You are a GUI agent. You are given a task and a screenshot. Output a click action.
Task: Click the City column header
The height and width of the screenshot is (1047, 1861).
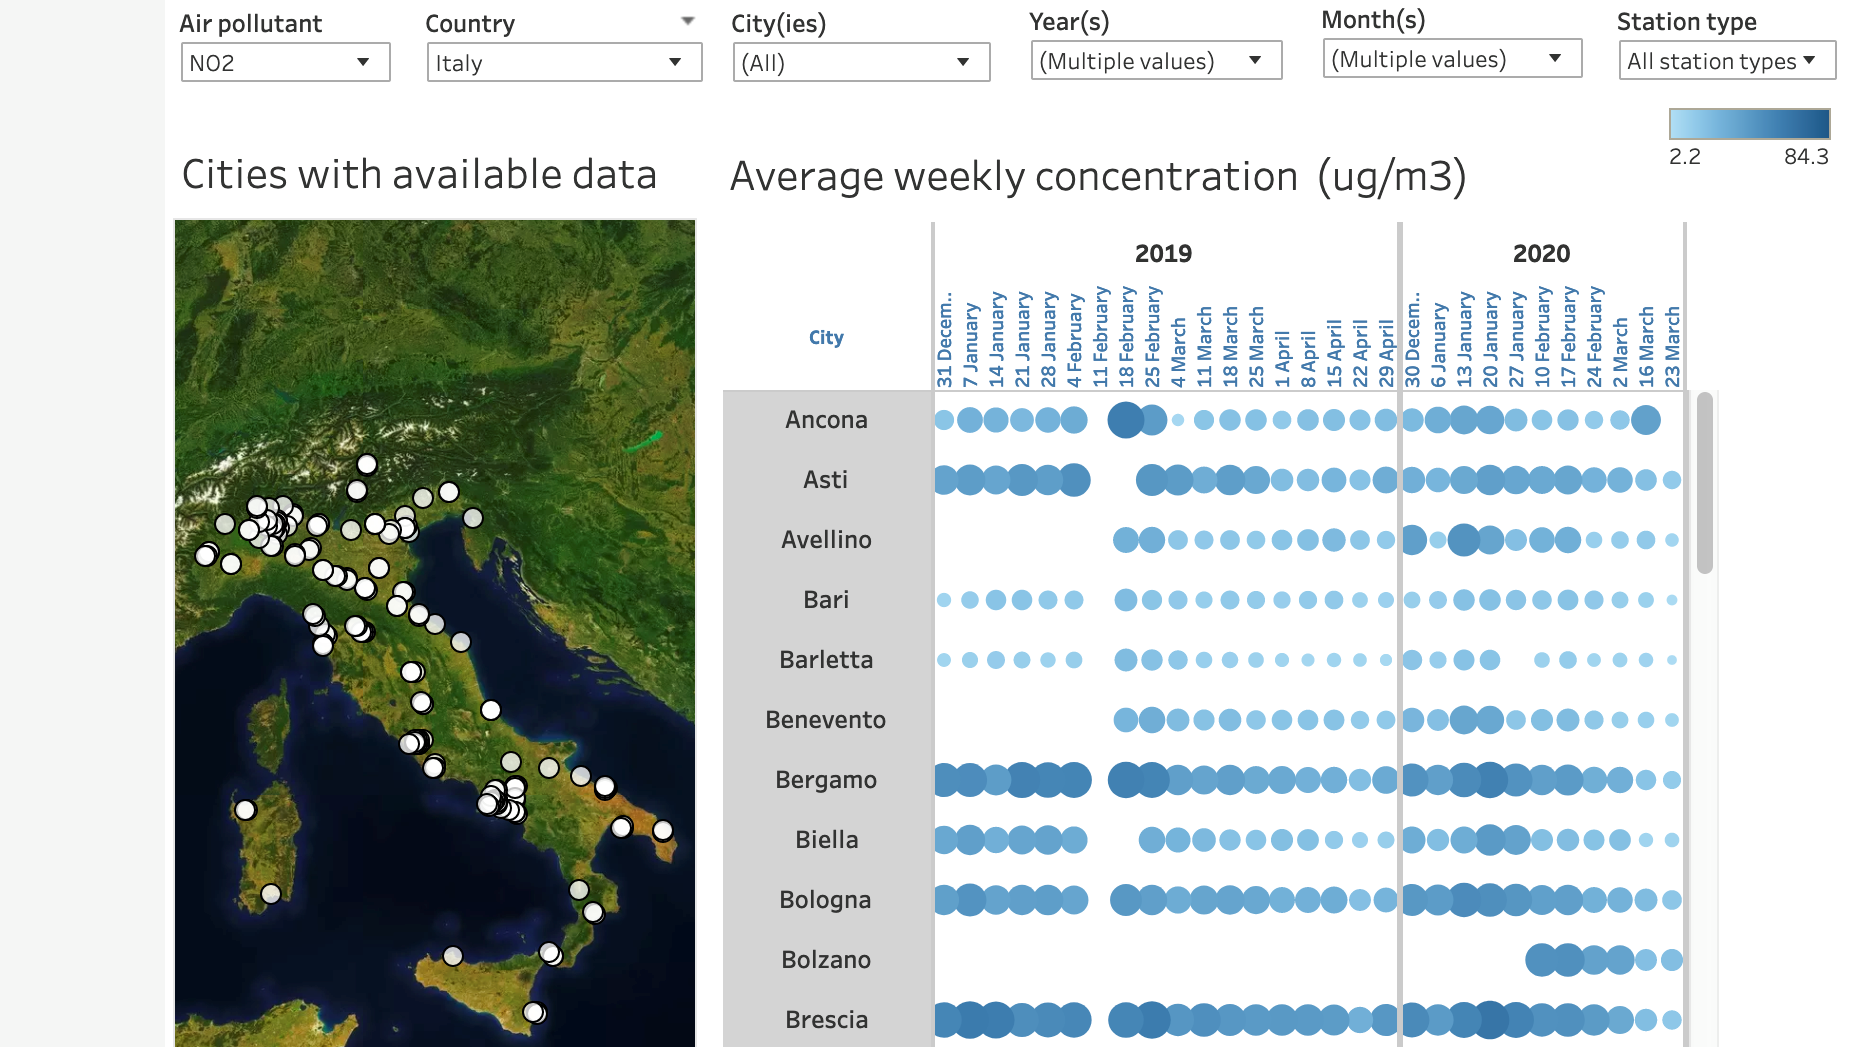click(x=826, y=337)
